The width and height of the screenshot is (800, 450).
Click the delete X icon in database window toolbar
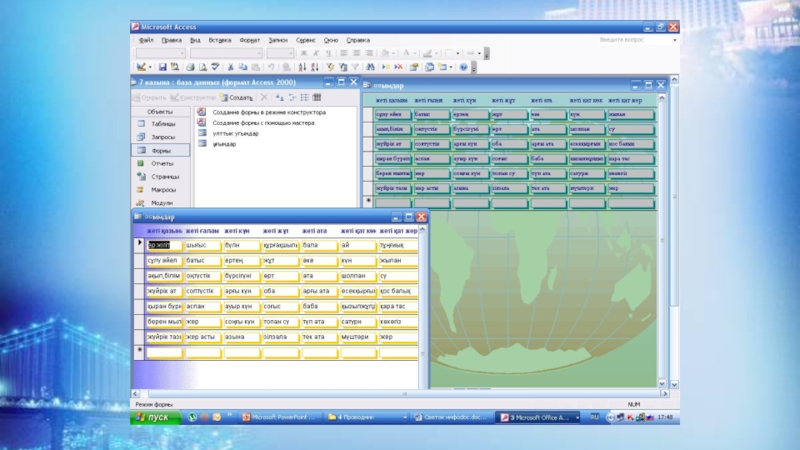tap(264, 97)
